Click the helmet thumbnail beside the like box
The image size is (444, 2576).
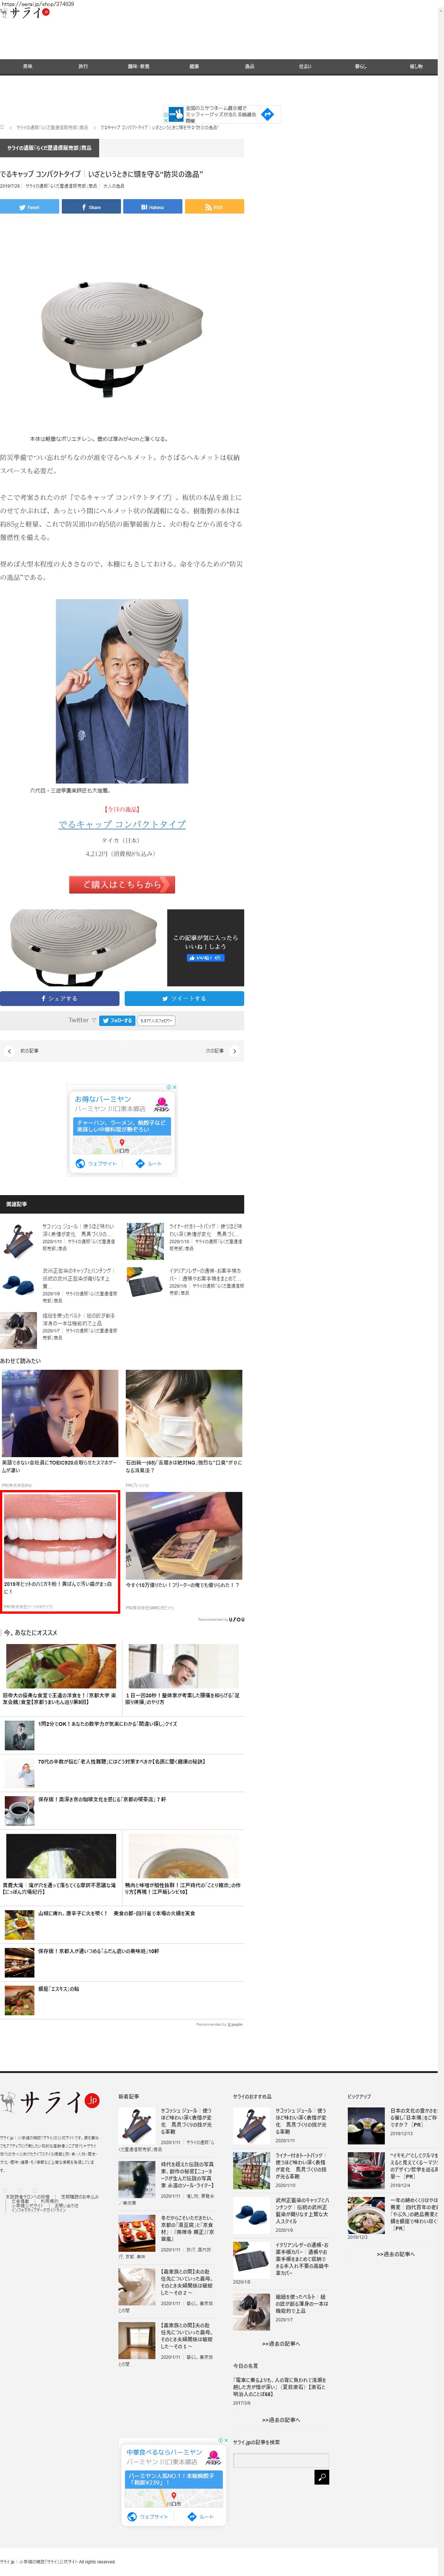pos(82,947)
